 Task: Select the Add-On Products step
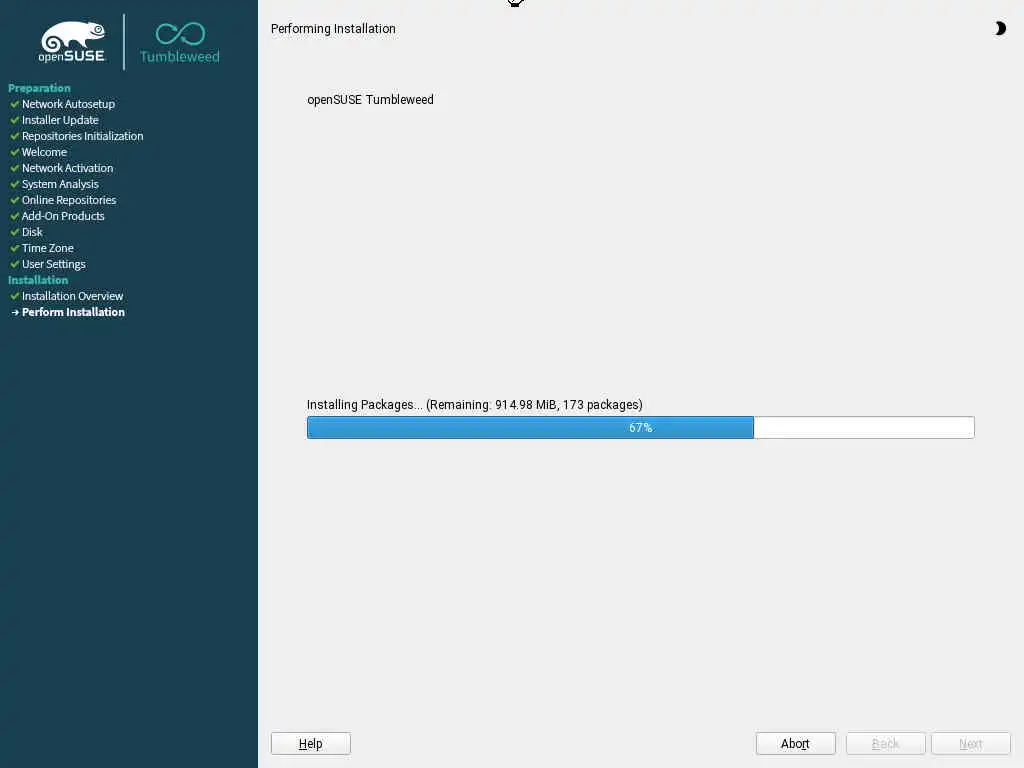[63, 216]
